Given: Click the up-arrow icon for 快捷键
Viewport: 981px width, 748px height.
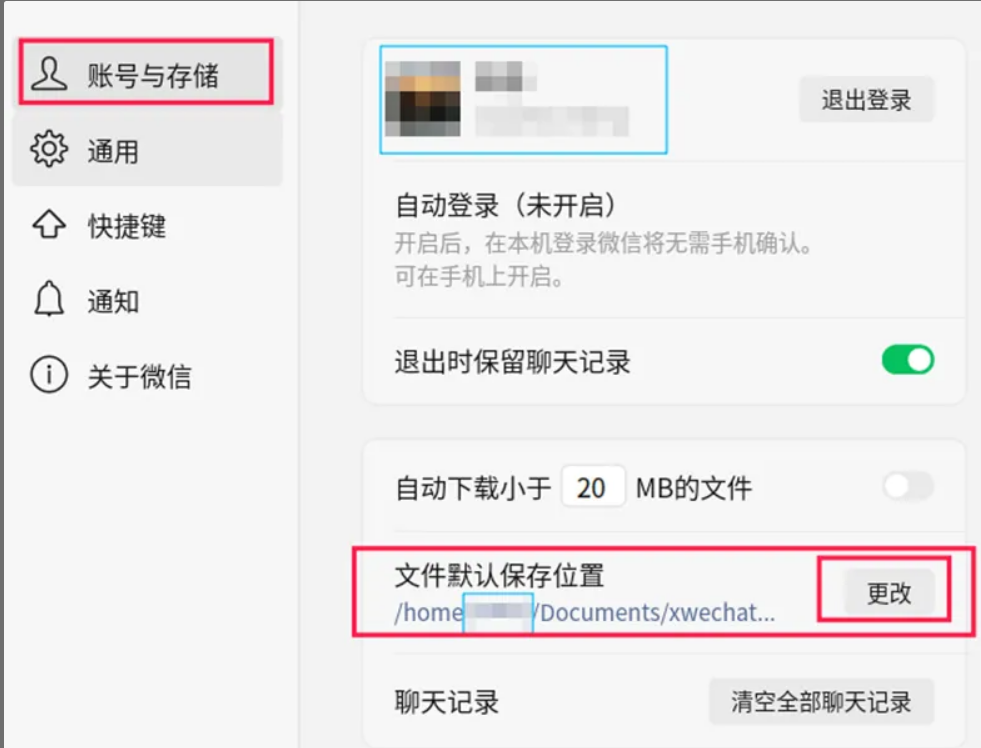Looking at the screenshot, I should pos(49,224).
